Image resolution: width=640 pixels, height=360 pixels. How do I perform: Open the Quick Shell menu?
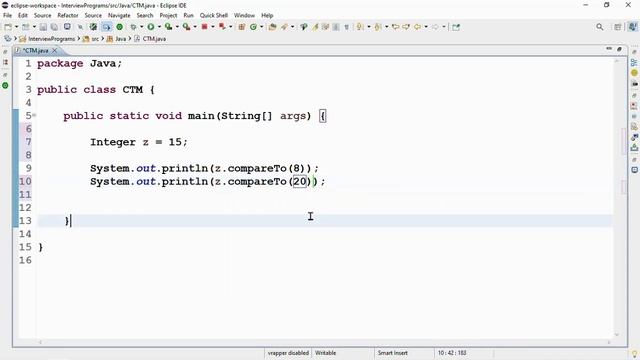tap(213, 16)
